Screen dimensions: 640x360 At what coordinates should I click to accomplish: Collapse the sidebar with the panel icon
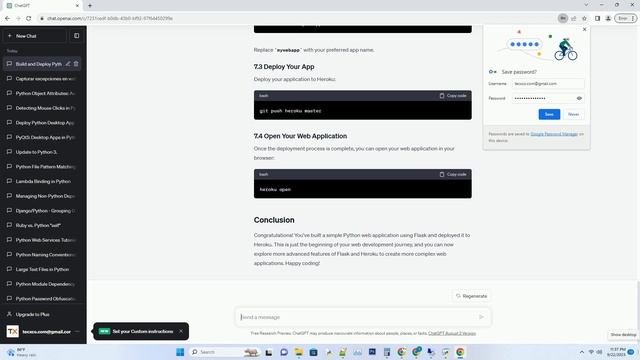(x=77, y=36)
